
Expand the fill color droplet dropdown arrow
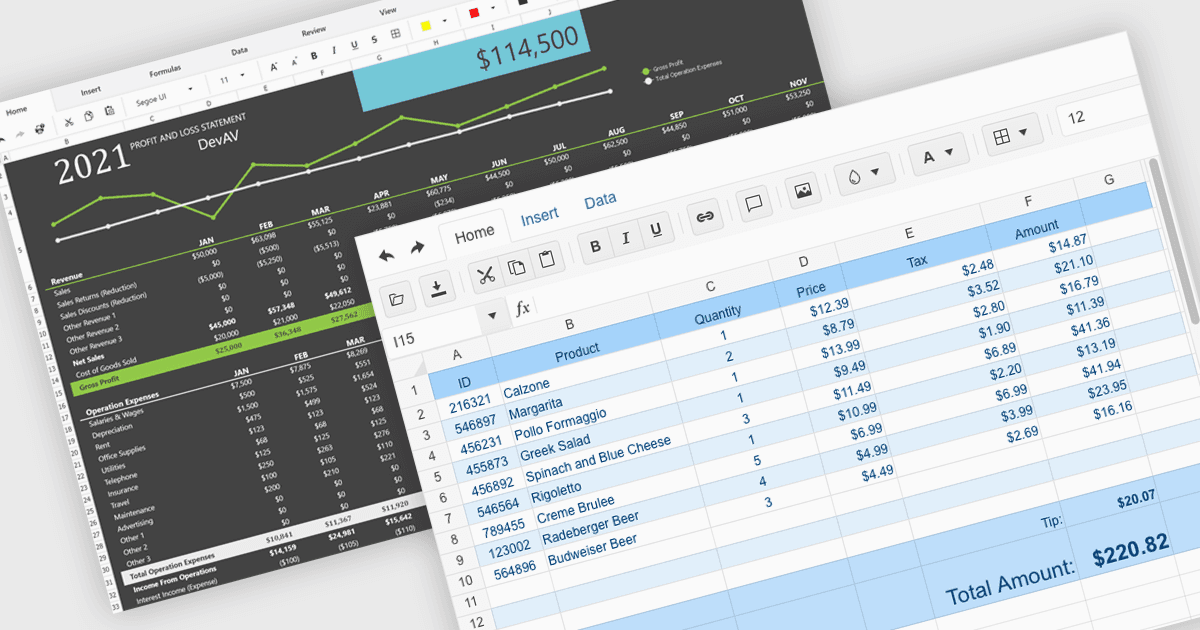[876, 170]
